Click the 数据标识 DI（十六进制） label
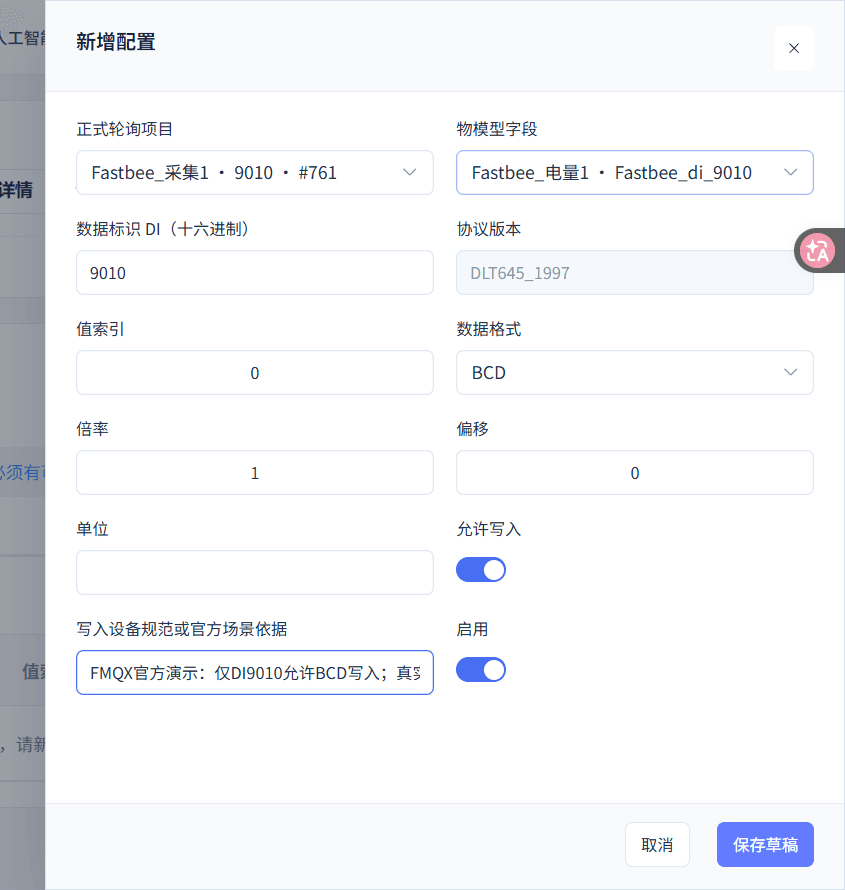 pyautogui.click(x=163, y=229)
